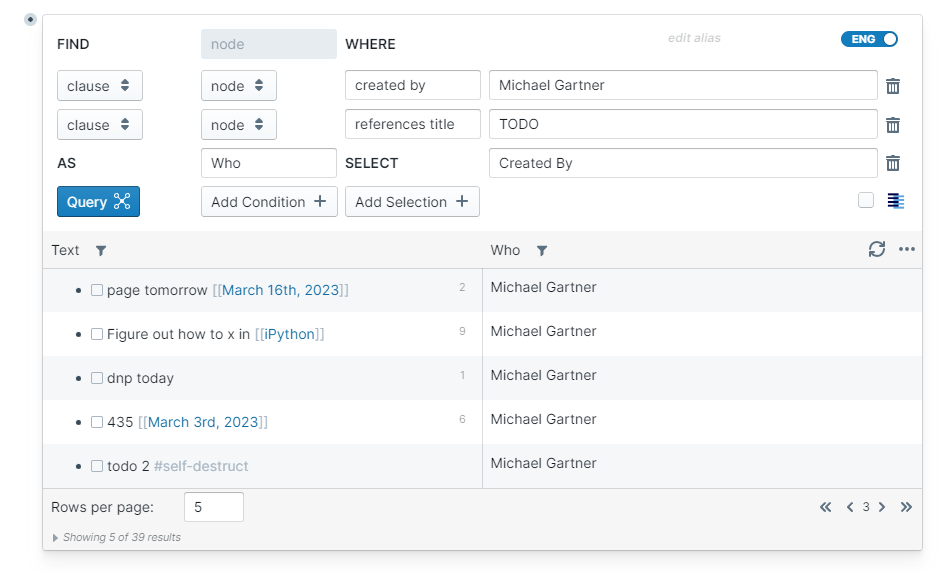The height and width of the screenshot is (572, 943).
Task: Open the second row's node dropdown
Action: (x=238, y=125)
